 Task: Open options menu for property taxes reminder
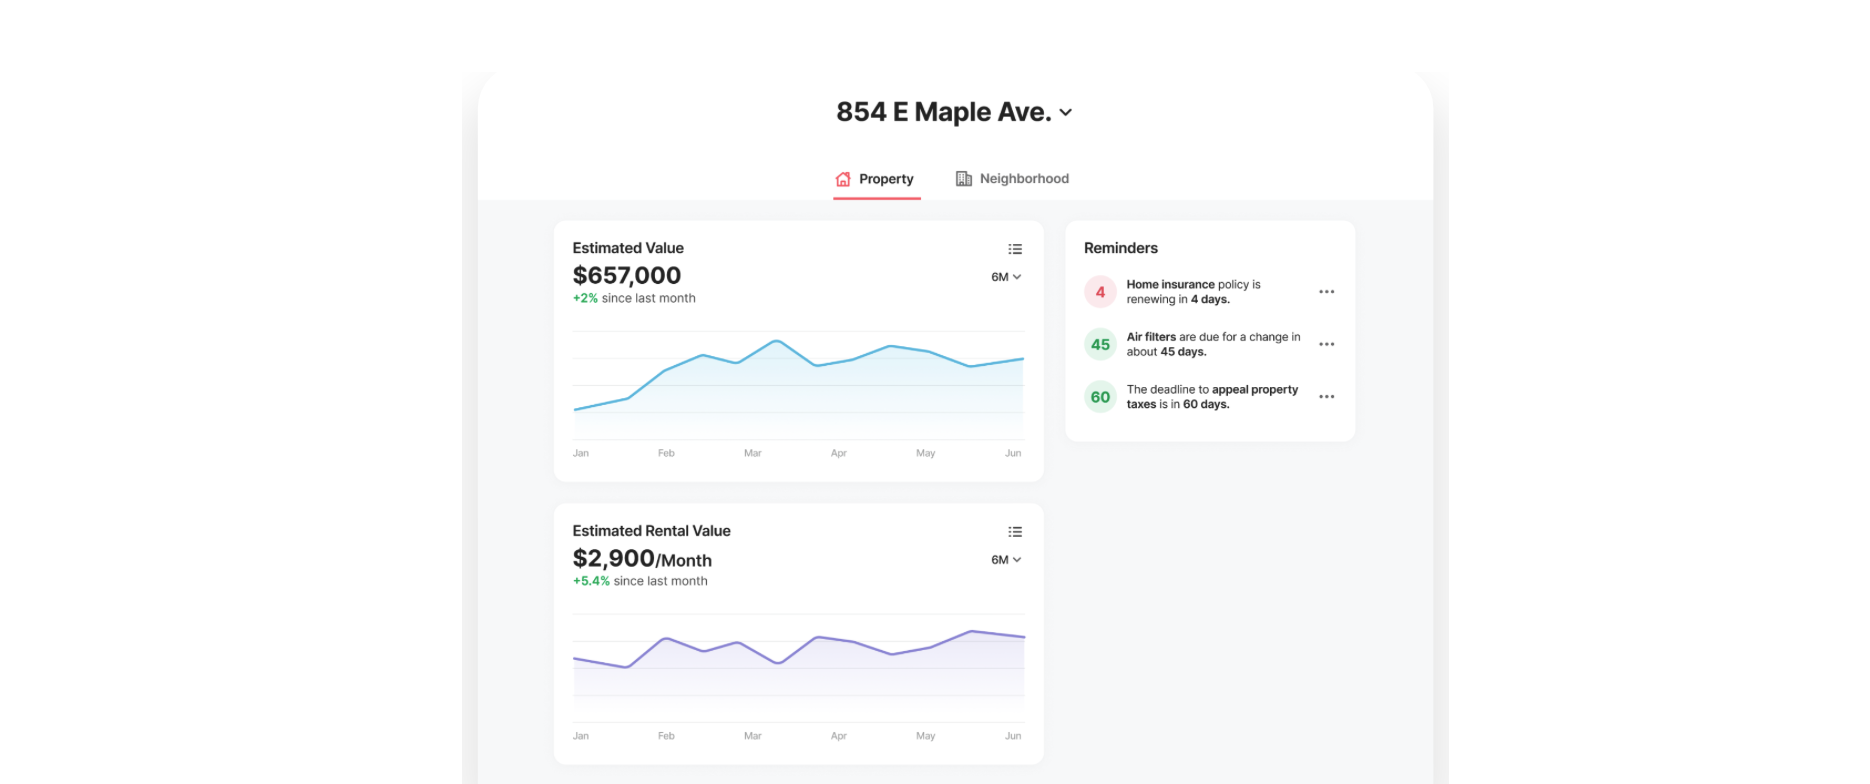click(x=1326, y=397)
